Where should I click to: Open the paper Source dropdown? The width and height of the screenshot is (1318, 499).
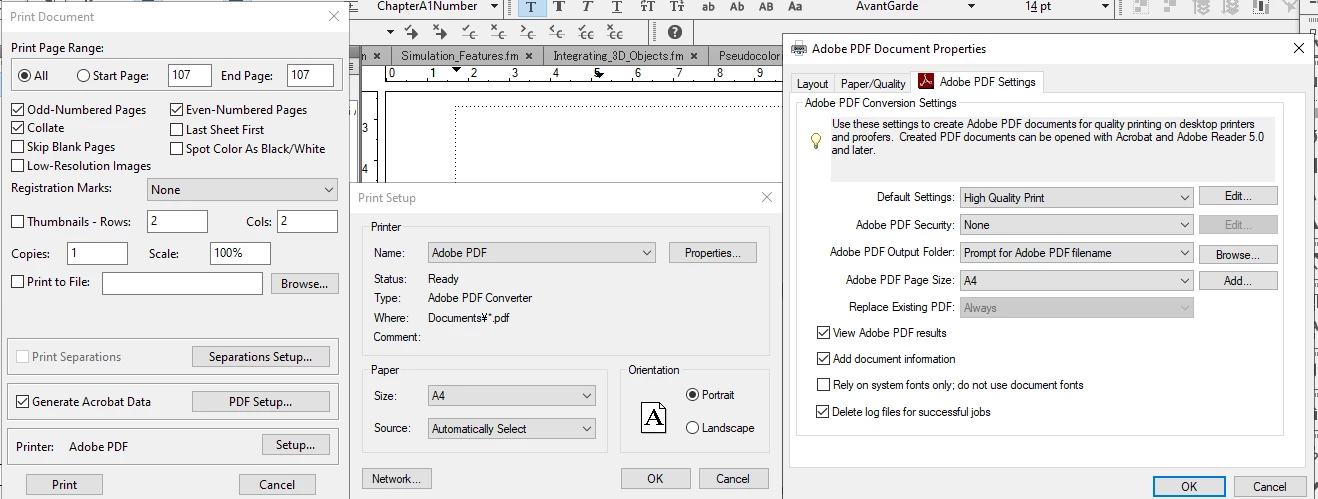512,428
